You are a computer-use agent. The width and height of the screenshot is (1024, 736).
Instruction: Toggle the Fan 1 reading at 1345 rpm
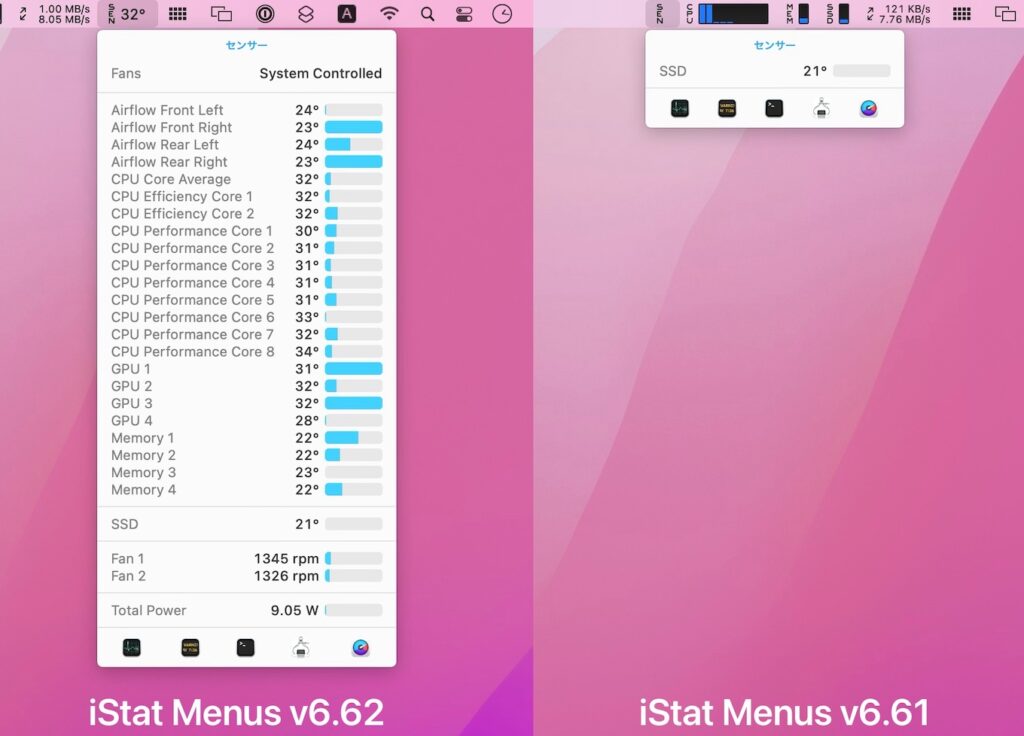[246, 558]
